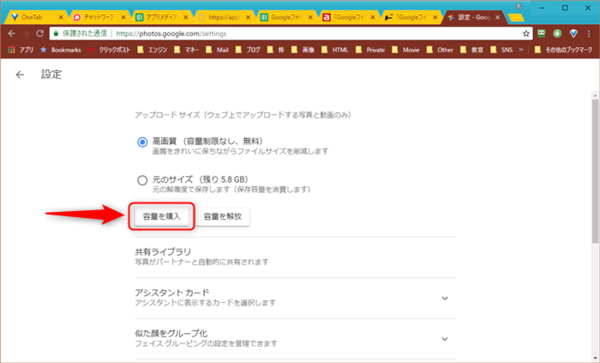This screenshot has width=600, height=363.
Task: Click the 容量を解放 button
Action: pos(223,216)
